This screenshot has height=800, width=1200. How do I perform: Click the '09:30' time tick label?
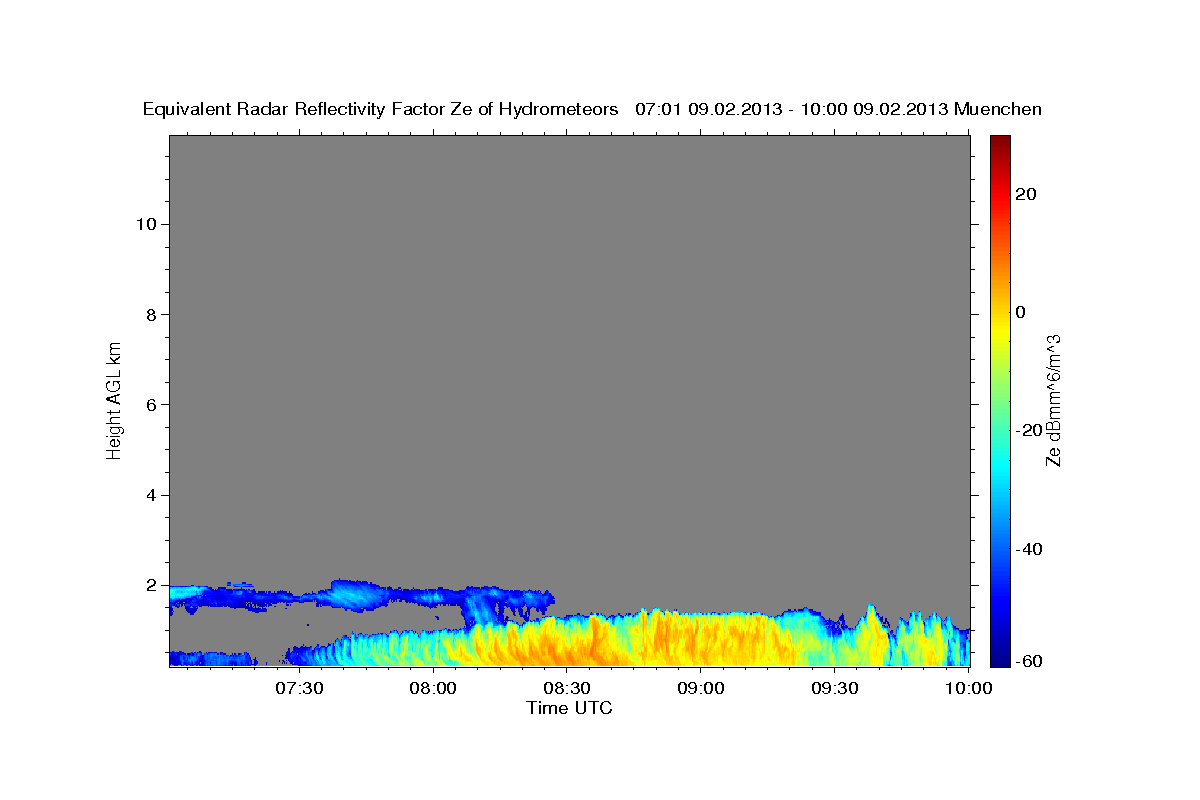[x=835, y=689]
